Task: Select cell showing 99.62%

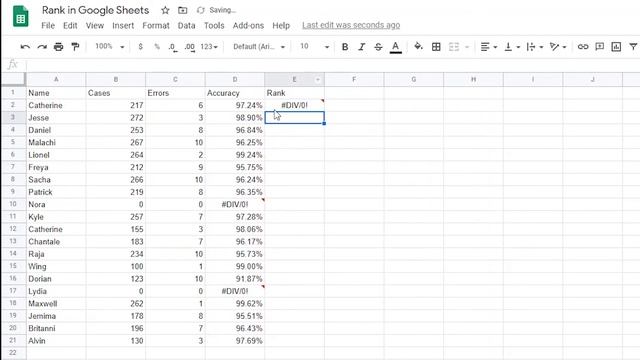Action: (235, 304)
